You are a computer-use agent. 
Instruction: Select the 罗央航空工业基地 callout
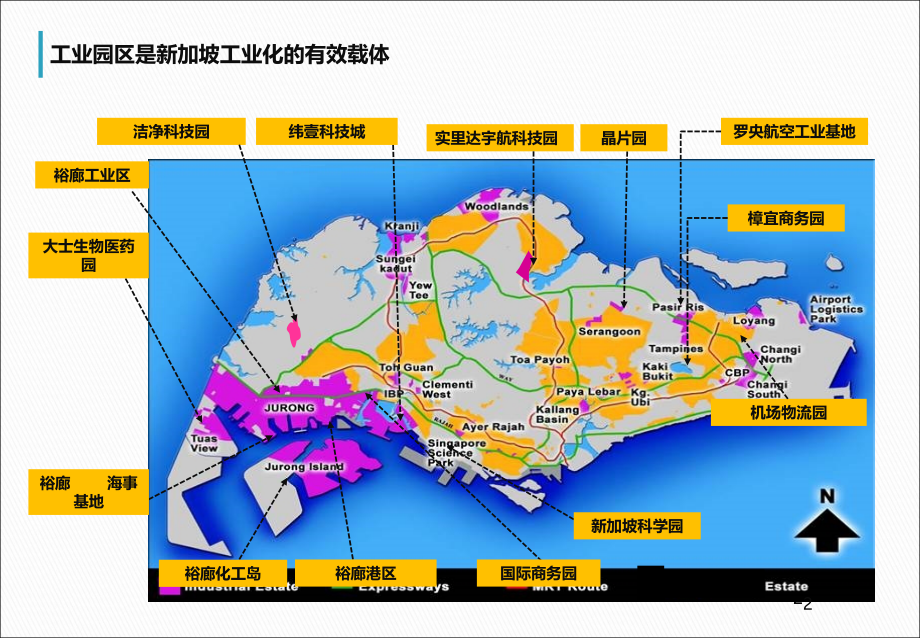(x=795, y=131)
